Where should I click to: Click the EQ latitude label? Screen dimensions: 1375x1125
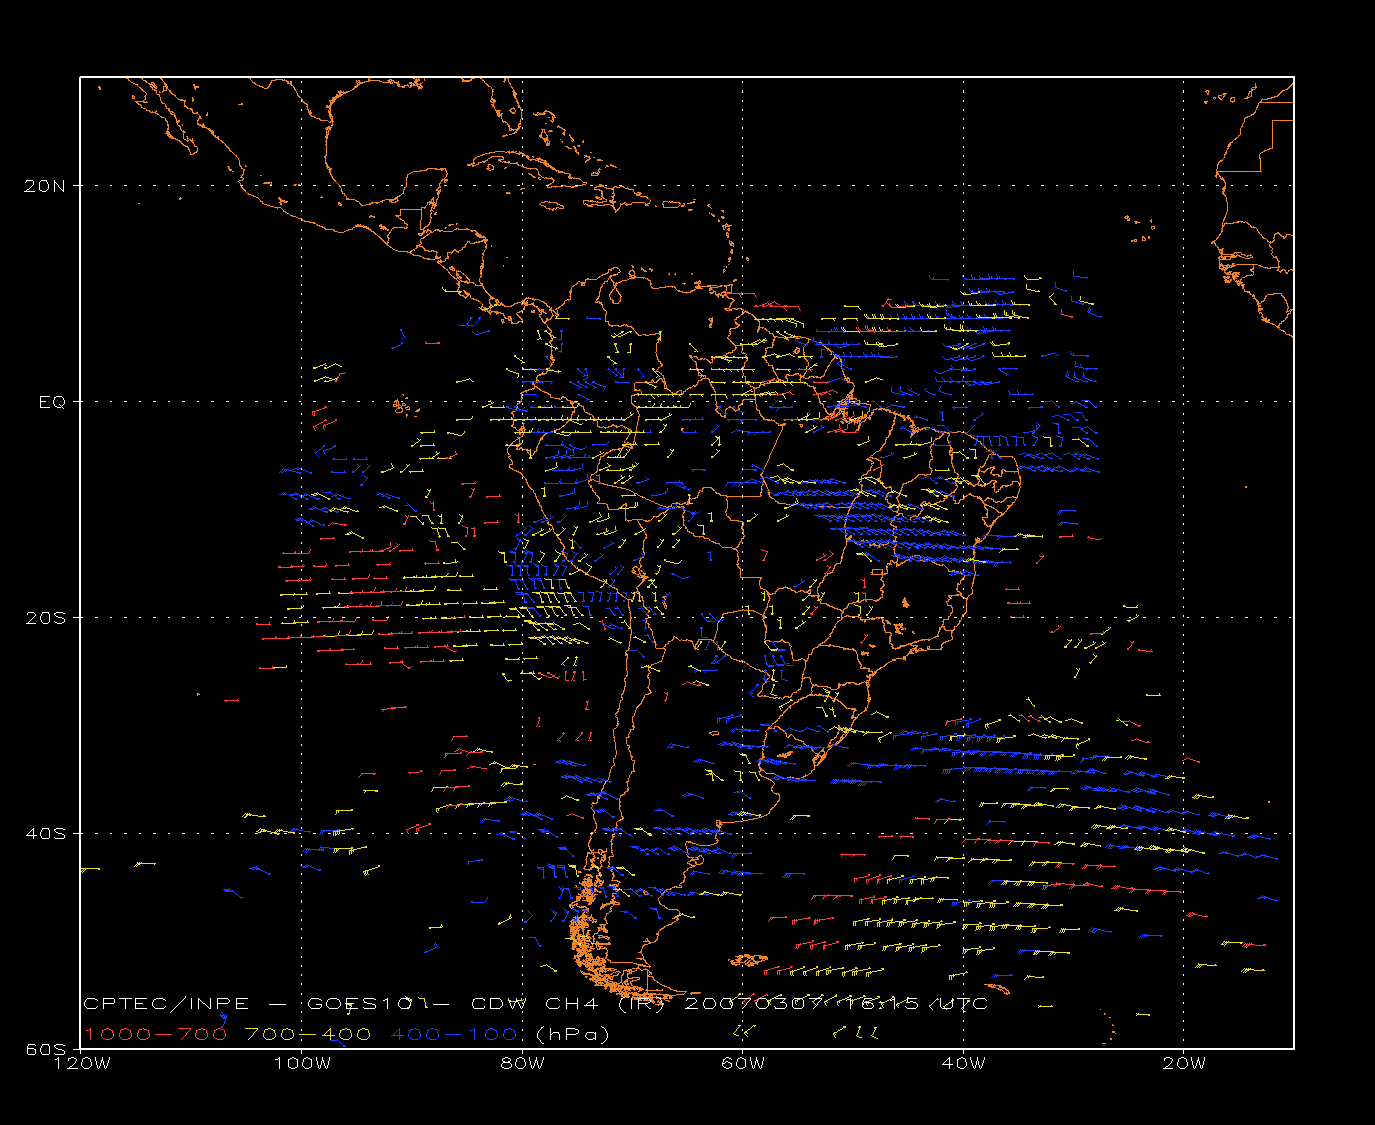[52, 402]
